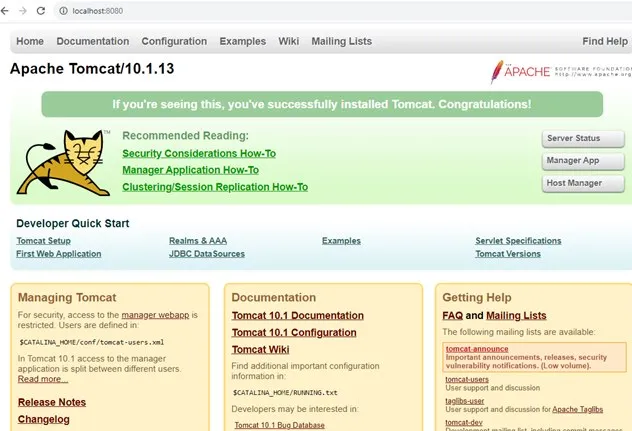Open Find Help in the navigation bar
The height and width of the screenshot is (431, 632).
pyautogui.click(x=605, y=41)
